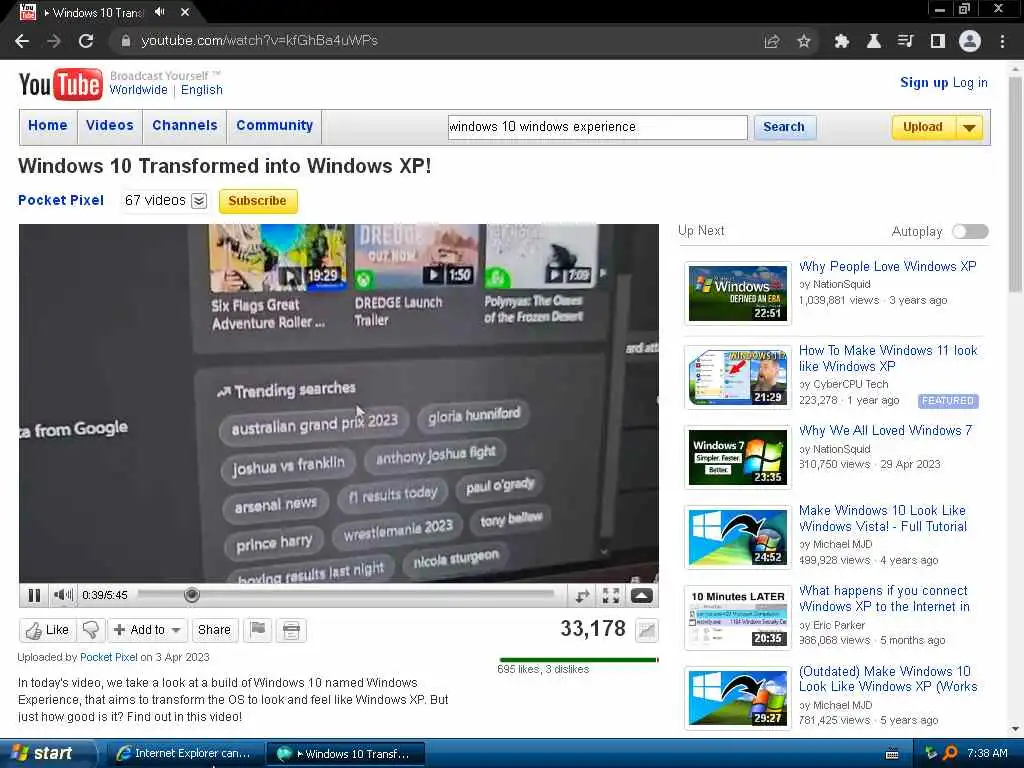This screenshot has width=1024, height=768.
Task: Open the media control queue icon
Action: click(x=905, y=41)
